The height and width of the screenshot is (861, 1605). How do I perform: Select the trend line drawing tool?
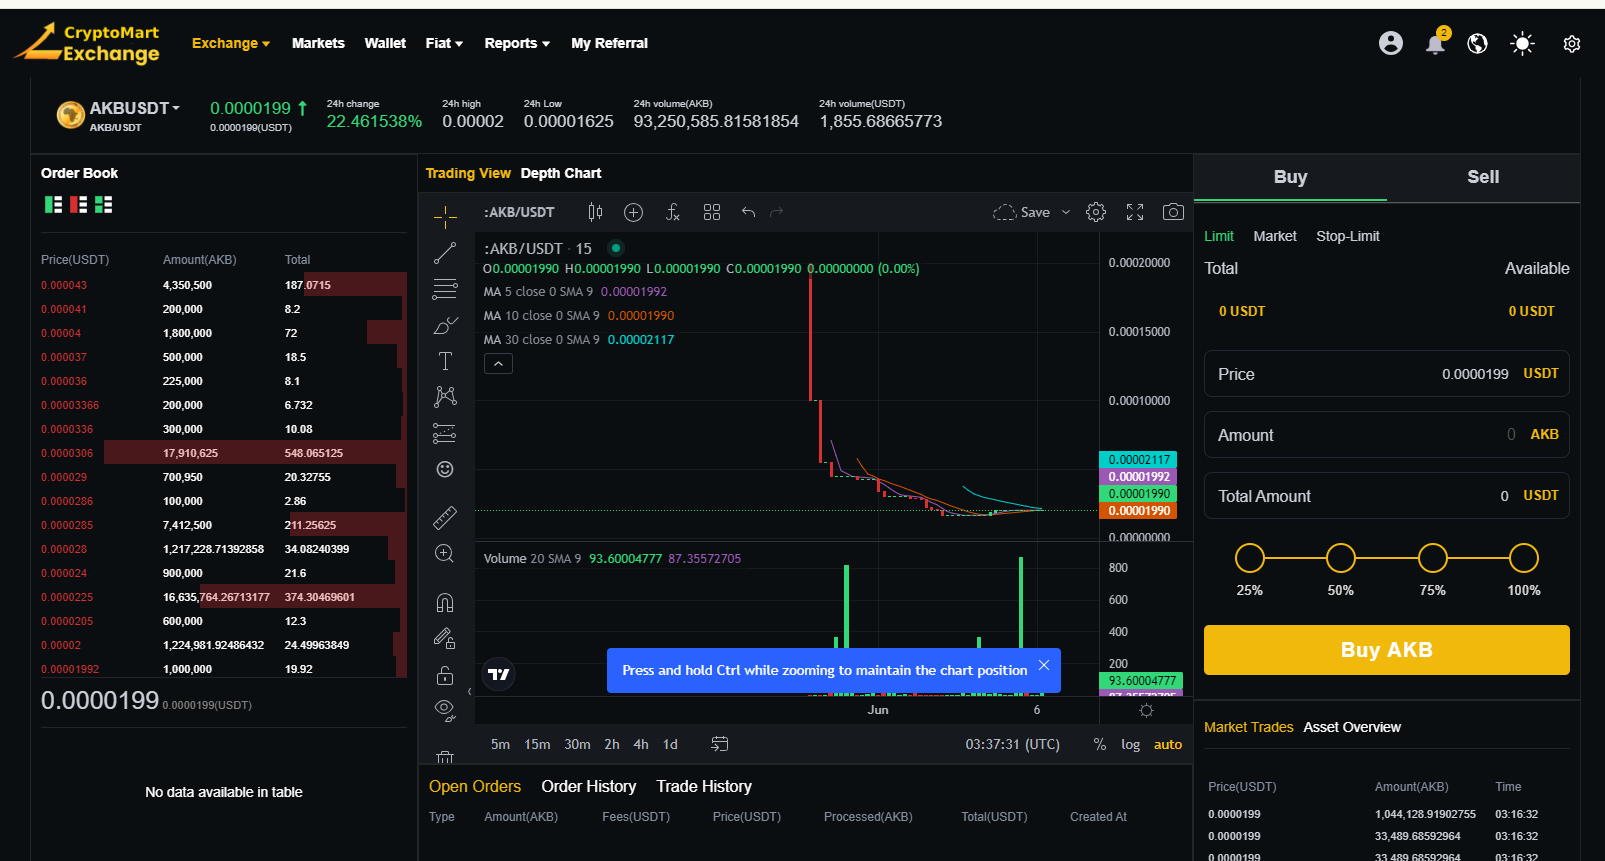coord(445,253)
